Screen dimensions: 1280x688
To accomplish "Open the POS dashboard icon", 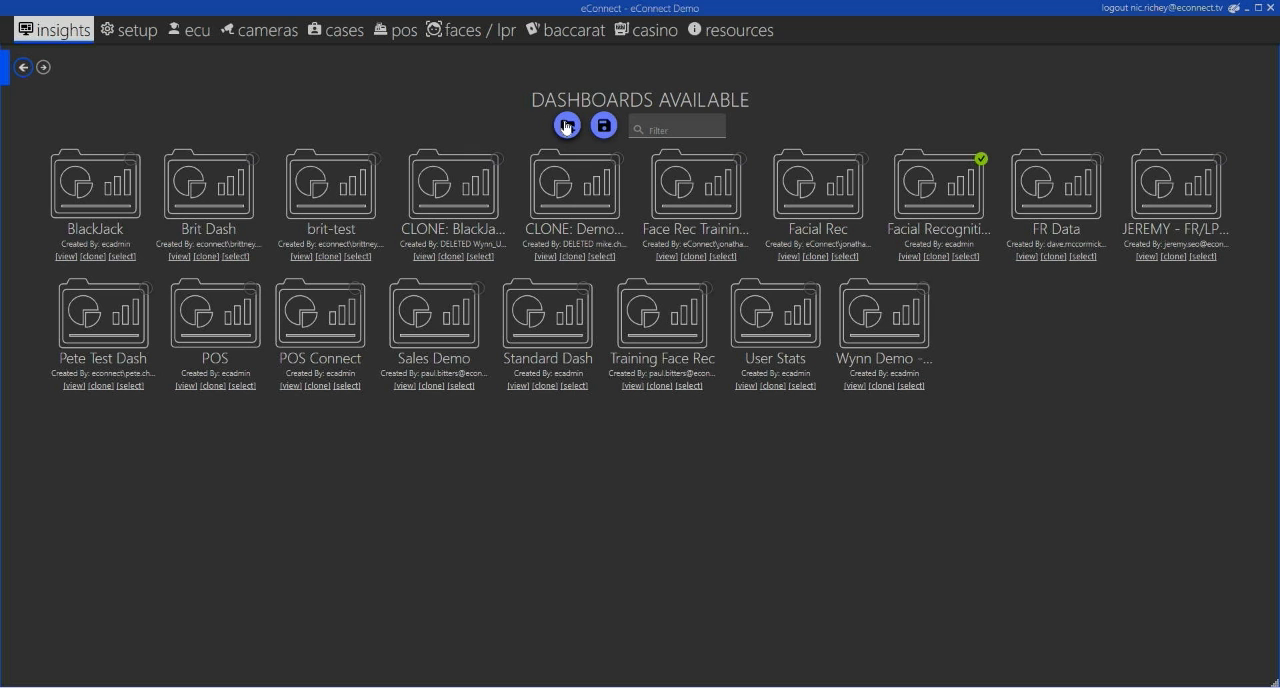I will tap(215, 313).
